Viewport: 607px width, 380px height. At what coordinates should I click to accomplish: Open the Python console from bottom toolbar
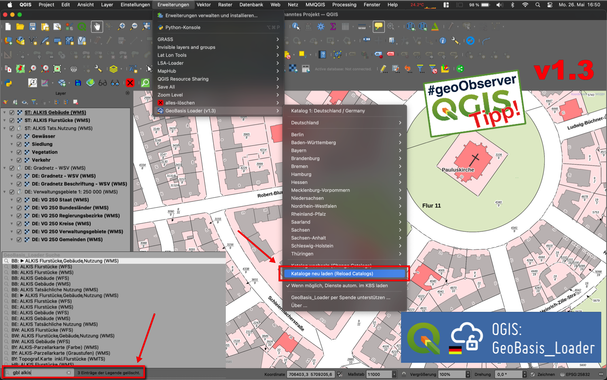[9, 83]
